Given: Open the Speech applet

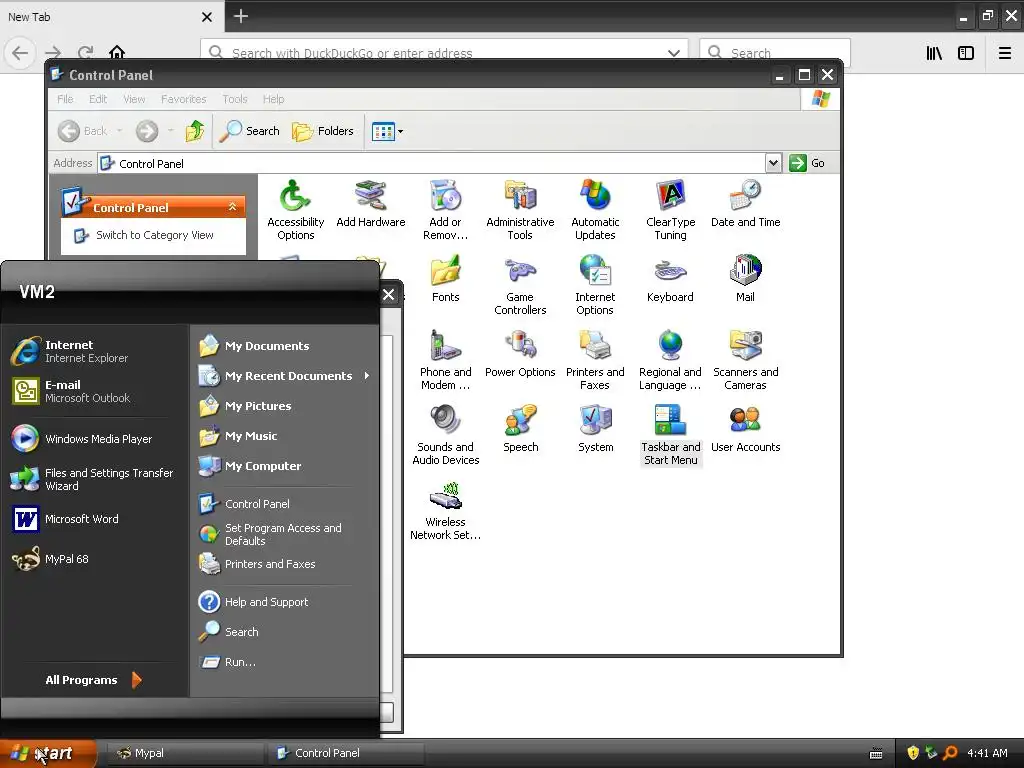Looking at the screenshot, I should [520, 429].
